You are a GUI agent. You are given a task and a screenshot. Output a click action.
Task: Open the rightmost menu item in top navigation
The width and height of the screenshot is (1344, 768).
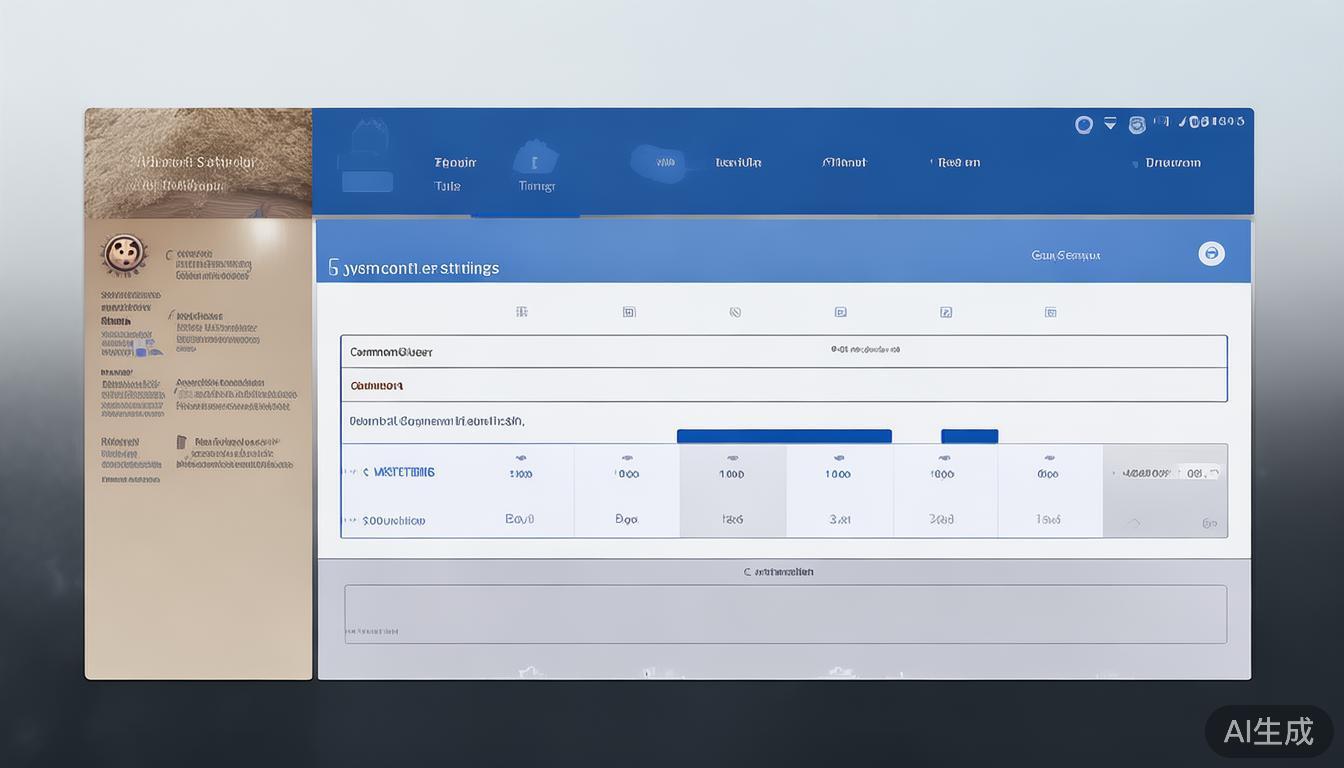[x=1172, y=162]
